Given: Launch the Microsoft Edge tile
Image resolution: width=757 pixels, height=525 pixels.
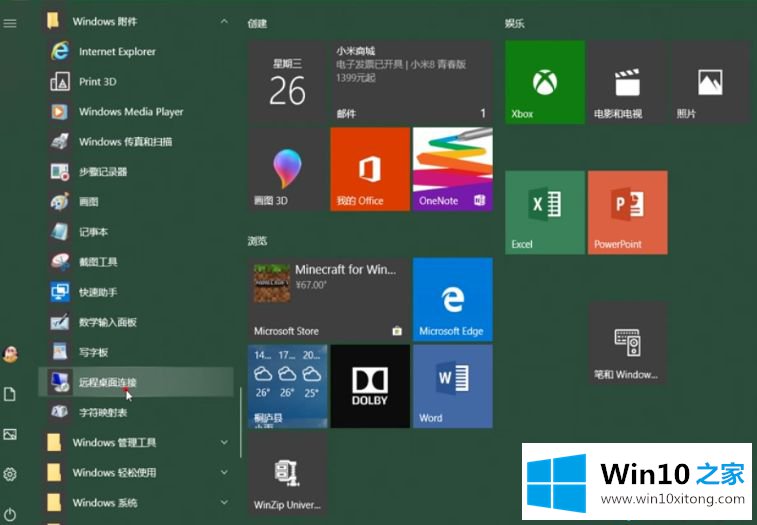Looking at the screenshot, I should [x=453, y=299].
